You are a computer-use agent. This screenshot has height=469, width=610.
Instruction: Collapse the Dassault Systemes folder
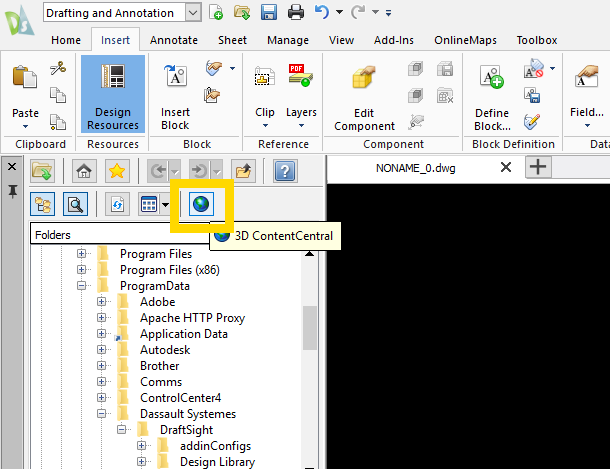(102, 413)
